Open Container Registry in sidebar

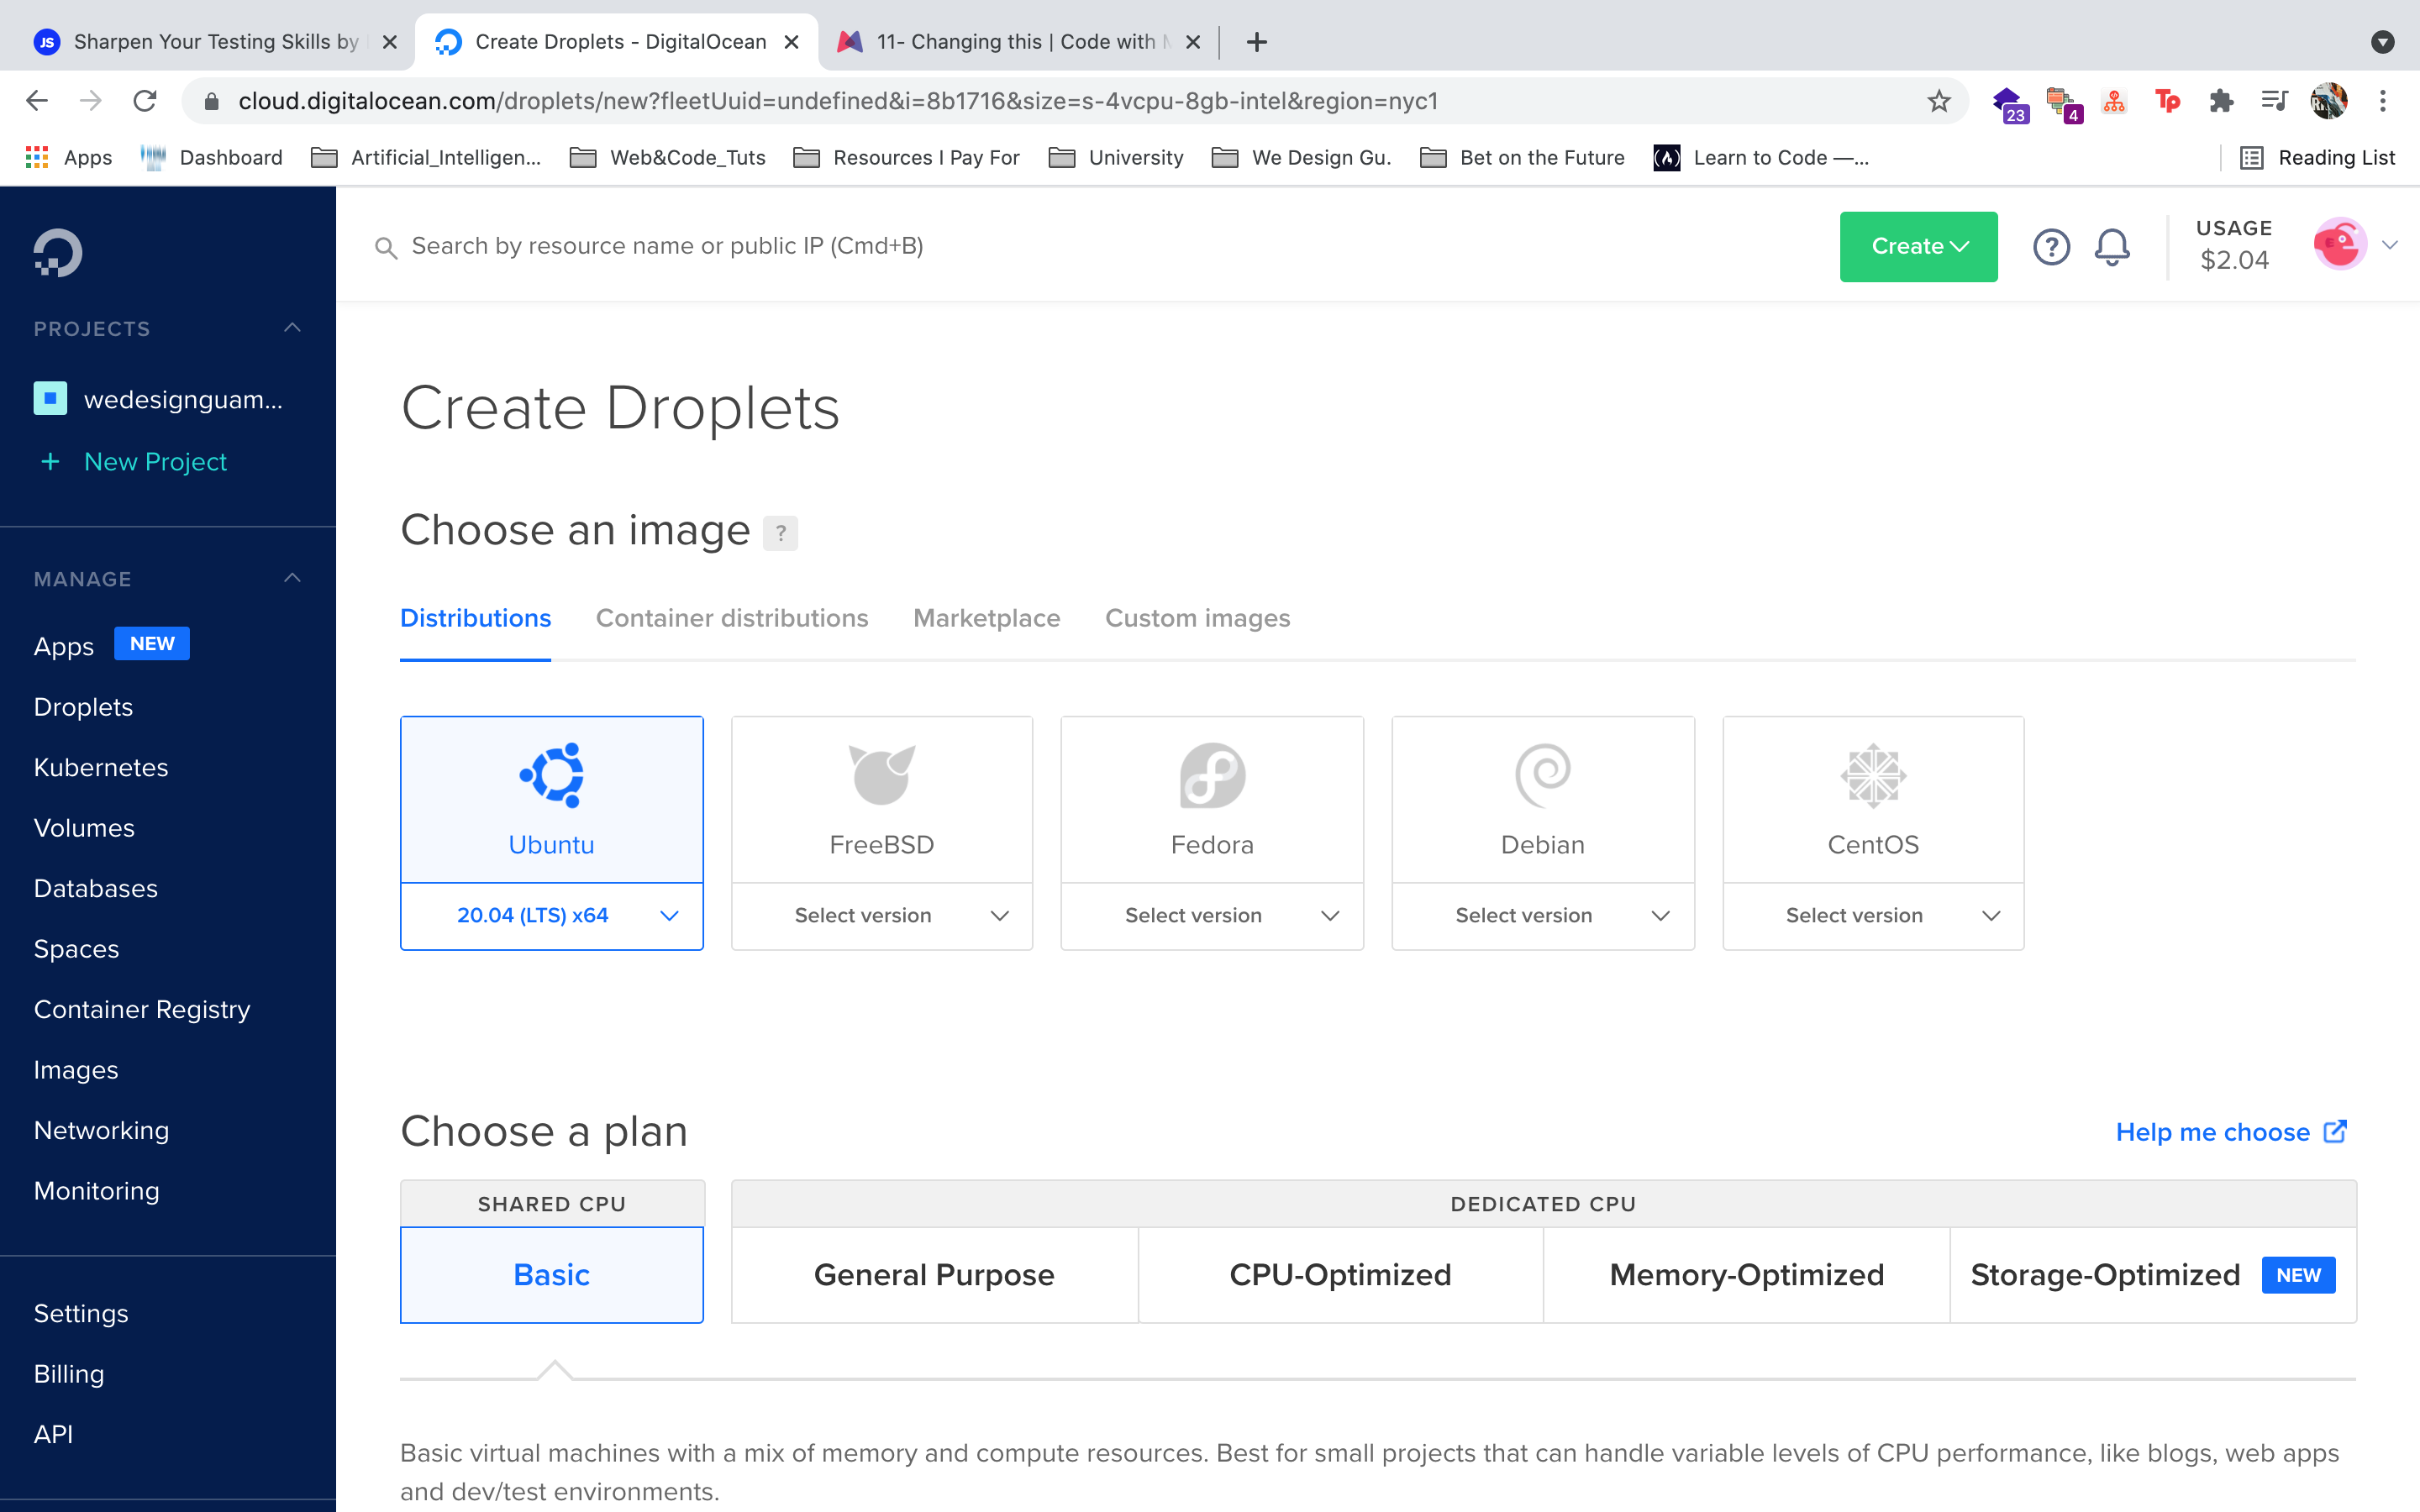pos(142,1009)
